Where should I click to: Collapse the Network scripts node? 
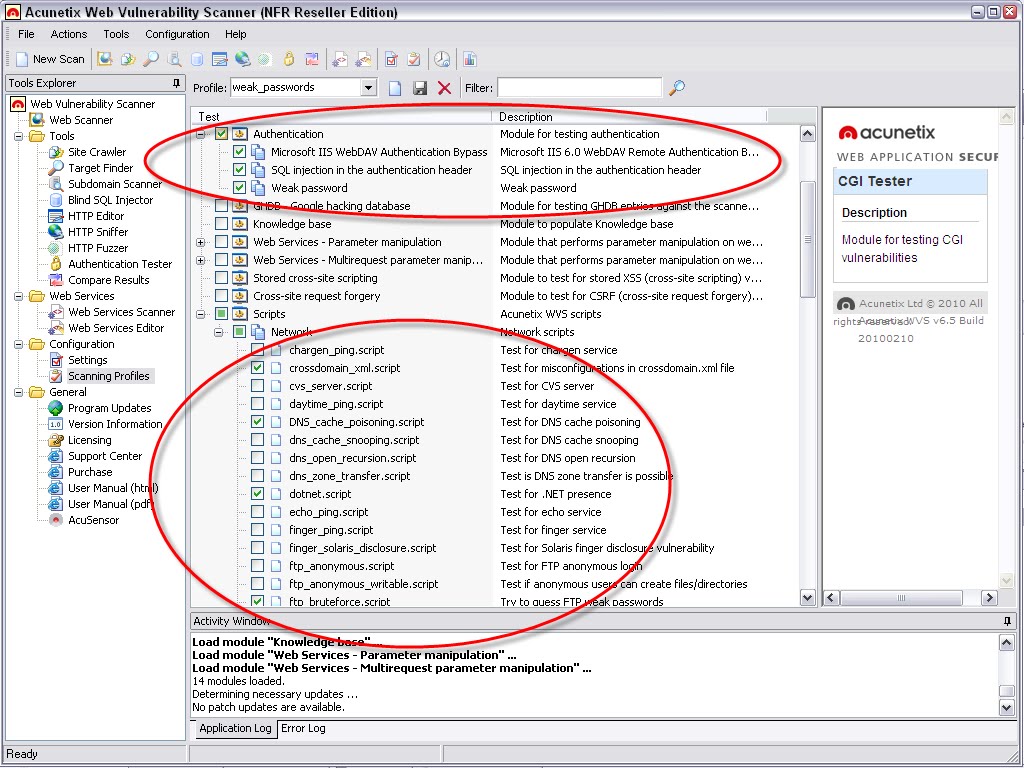(x=219, y=332)
